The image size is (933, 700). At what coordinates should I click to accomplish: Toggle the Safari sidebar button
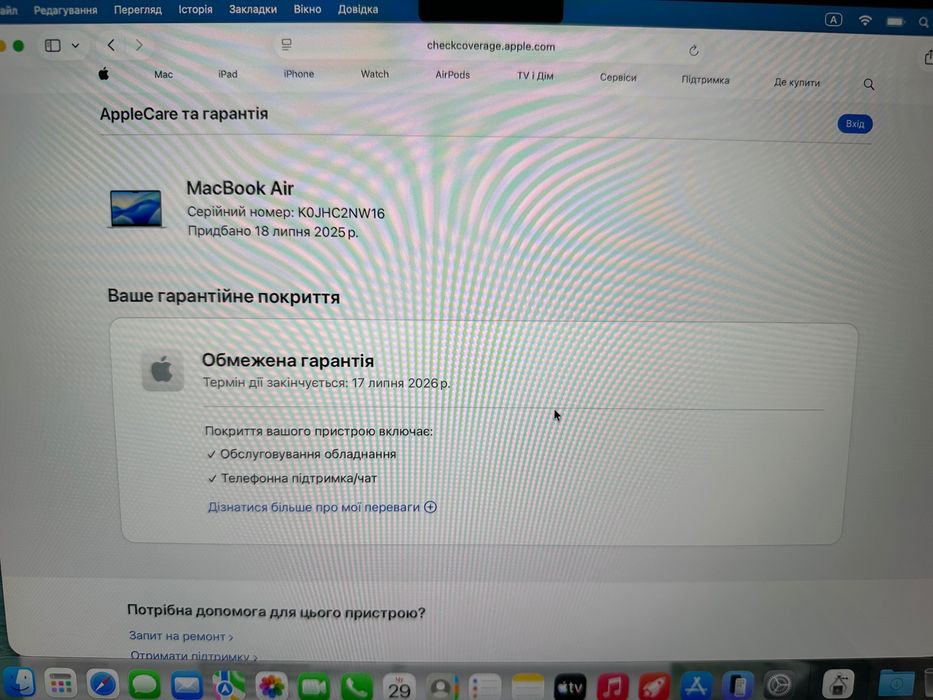pos(52,45)
